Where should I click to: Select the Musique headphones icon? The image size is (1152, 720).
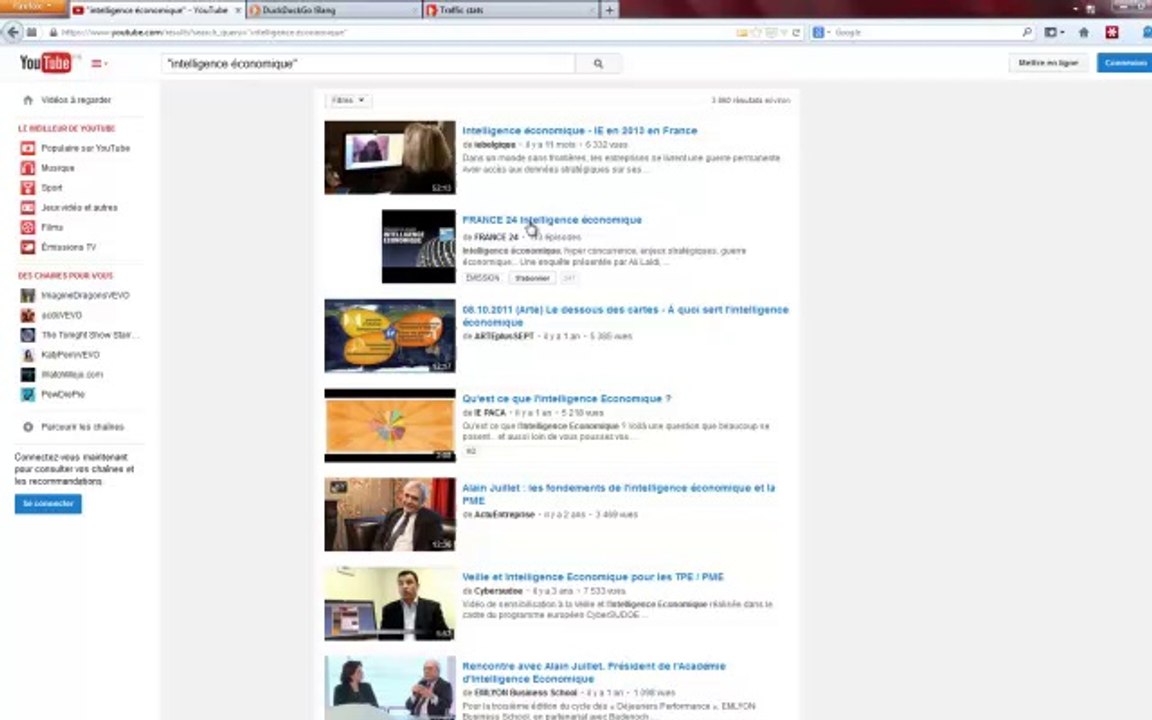28,168
